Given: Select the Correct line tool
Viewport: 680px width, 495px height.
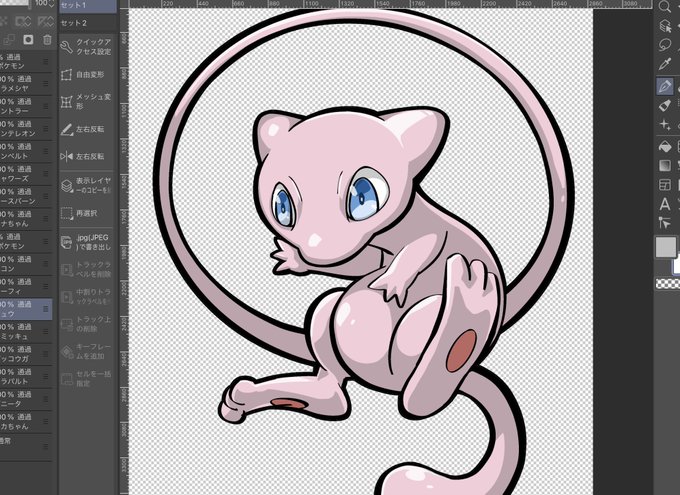Looking at the screenshot, I should 664,223.
